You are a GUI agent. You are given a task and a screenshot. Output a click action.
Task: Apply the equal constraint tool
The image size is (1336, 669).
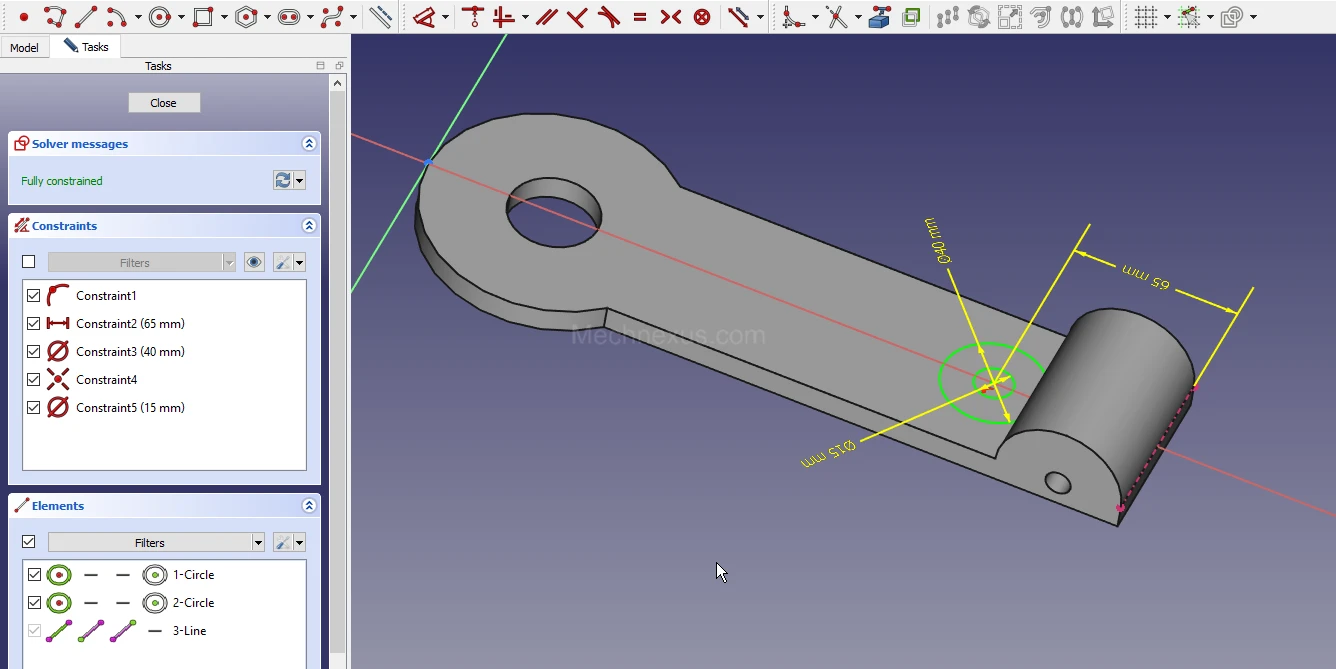640,17
